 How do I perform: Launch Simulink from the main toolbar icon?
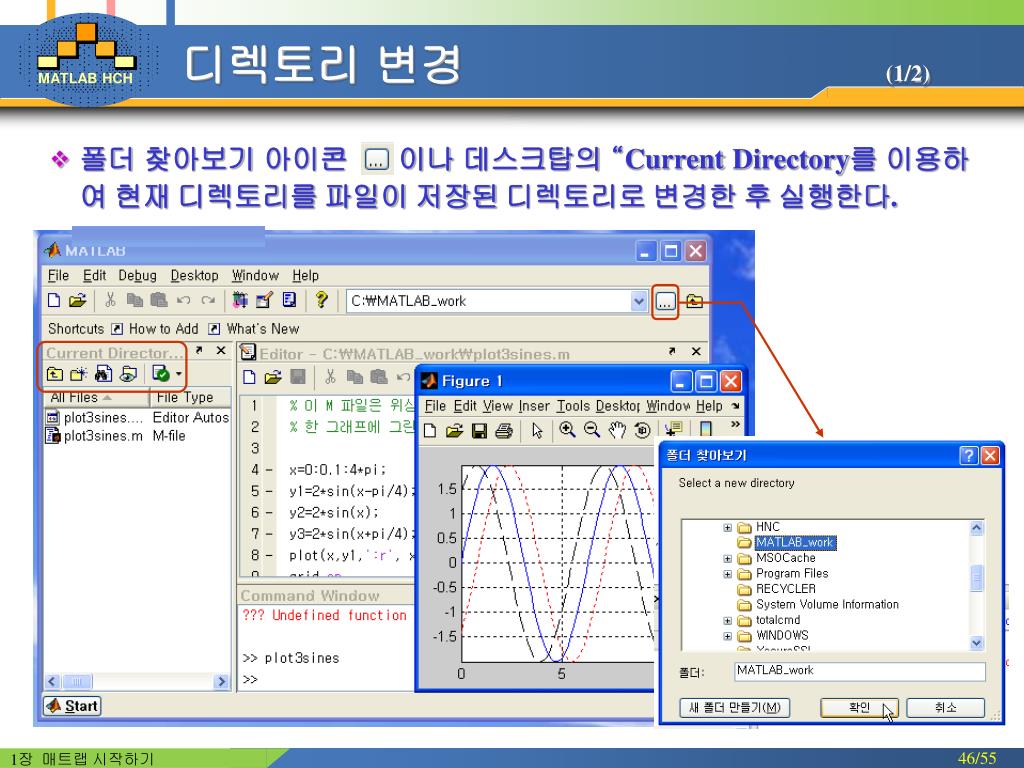[240, 300]
